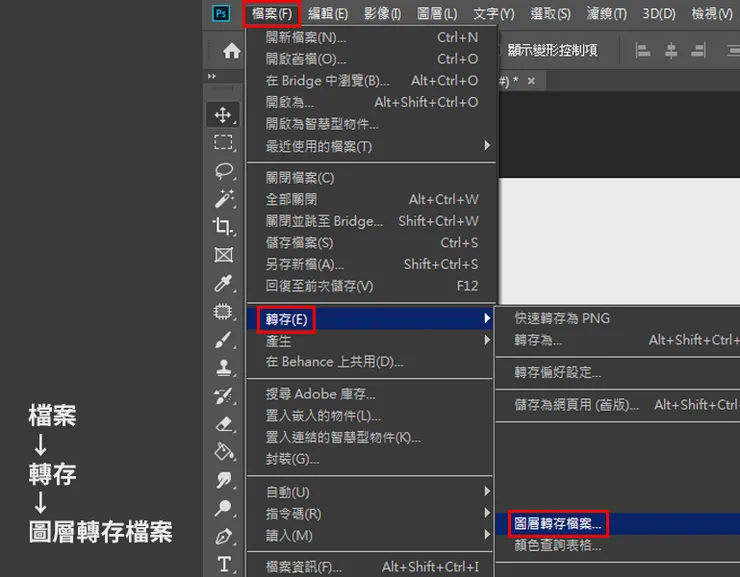Select the Spot Healing Brush tool

click(x=223, y=312)
